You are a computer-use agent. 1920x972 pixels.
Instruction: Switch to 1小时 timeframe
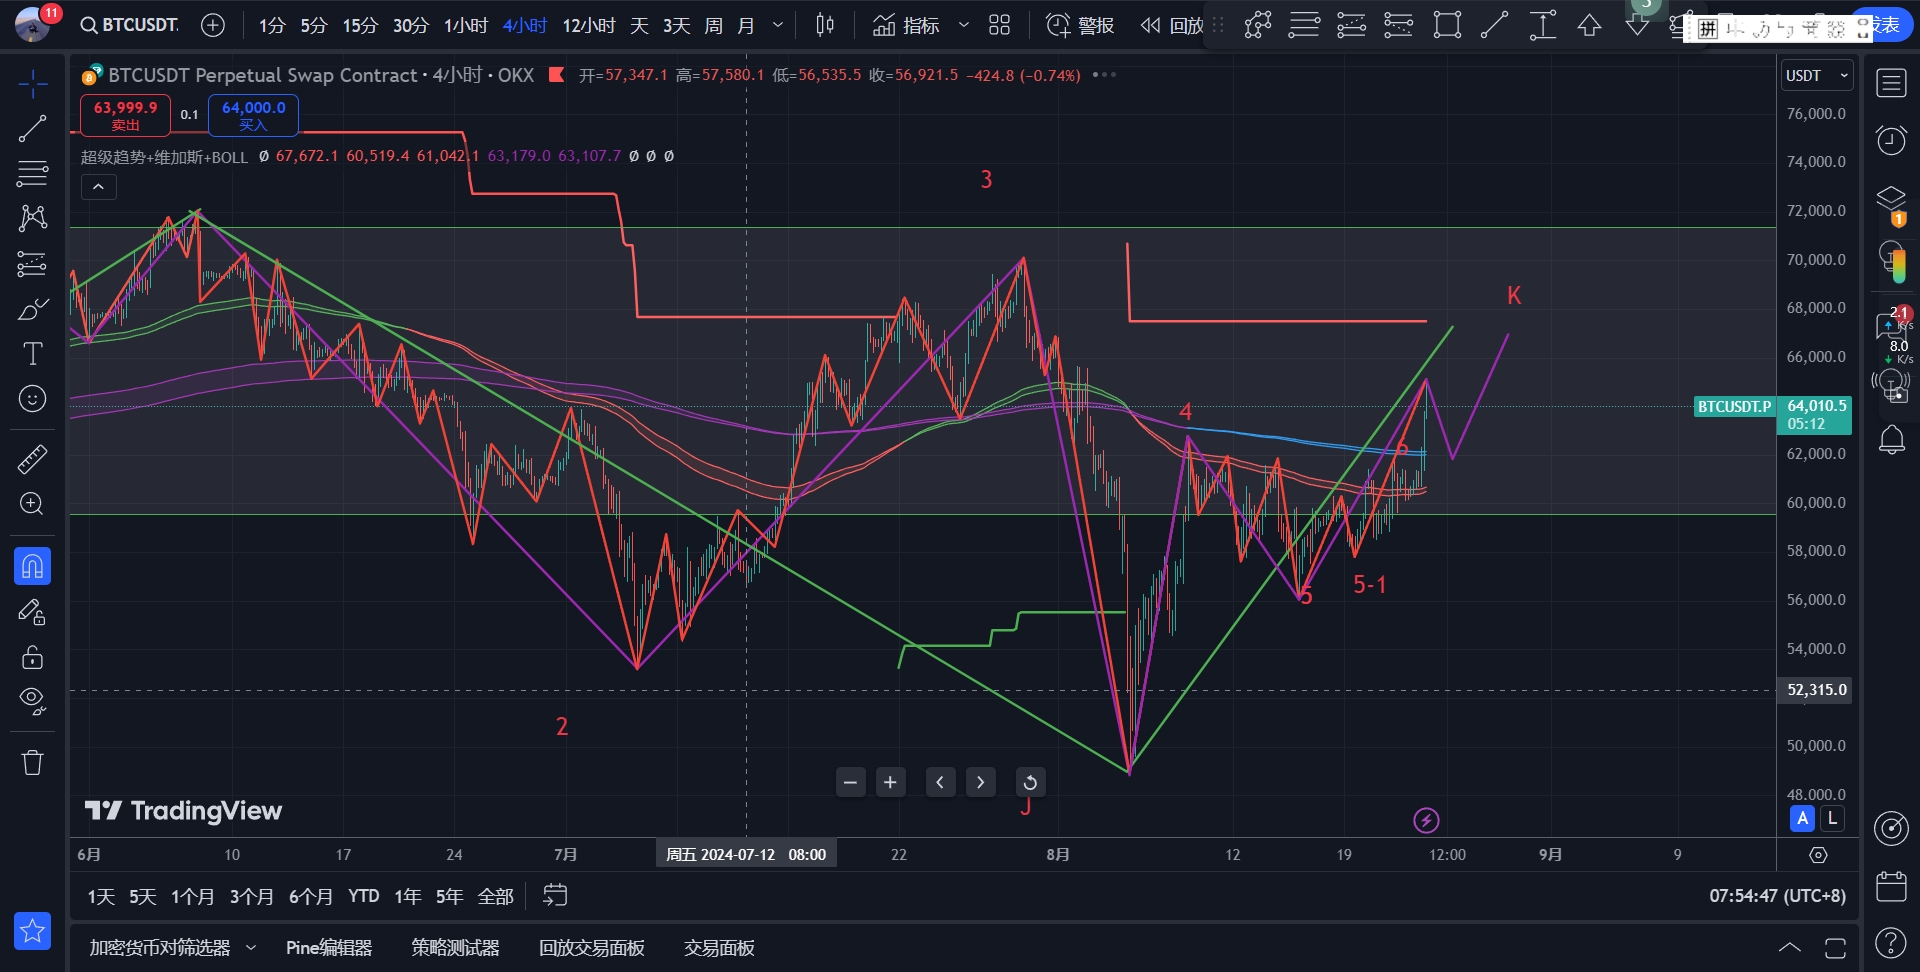click(466, 25)
